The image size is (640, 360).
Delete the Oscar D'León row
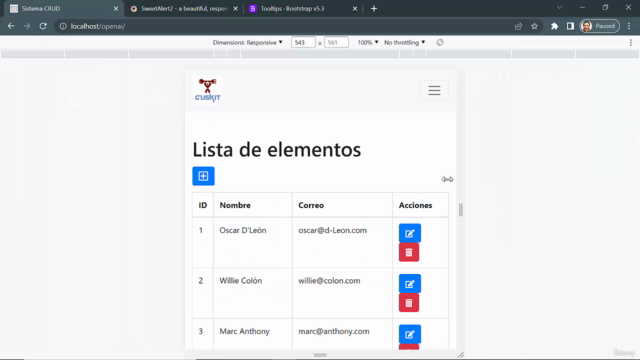point(409,253)
